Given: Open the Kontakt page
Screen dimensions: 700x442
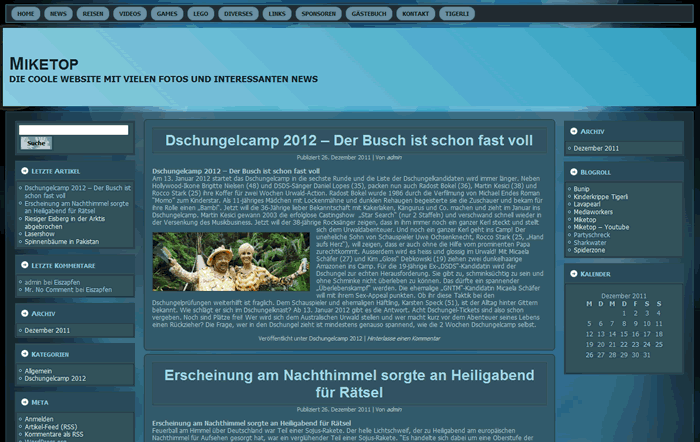Looking at the screenshot, I should point(415,14).
